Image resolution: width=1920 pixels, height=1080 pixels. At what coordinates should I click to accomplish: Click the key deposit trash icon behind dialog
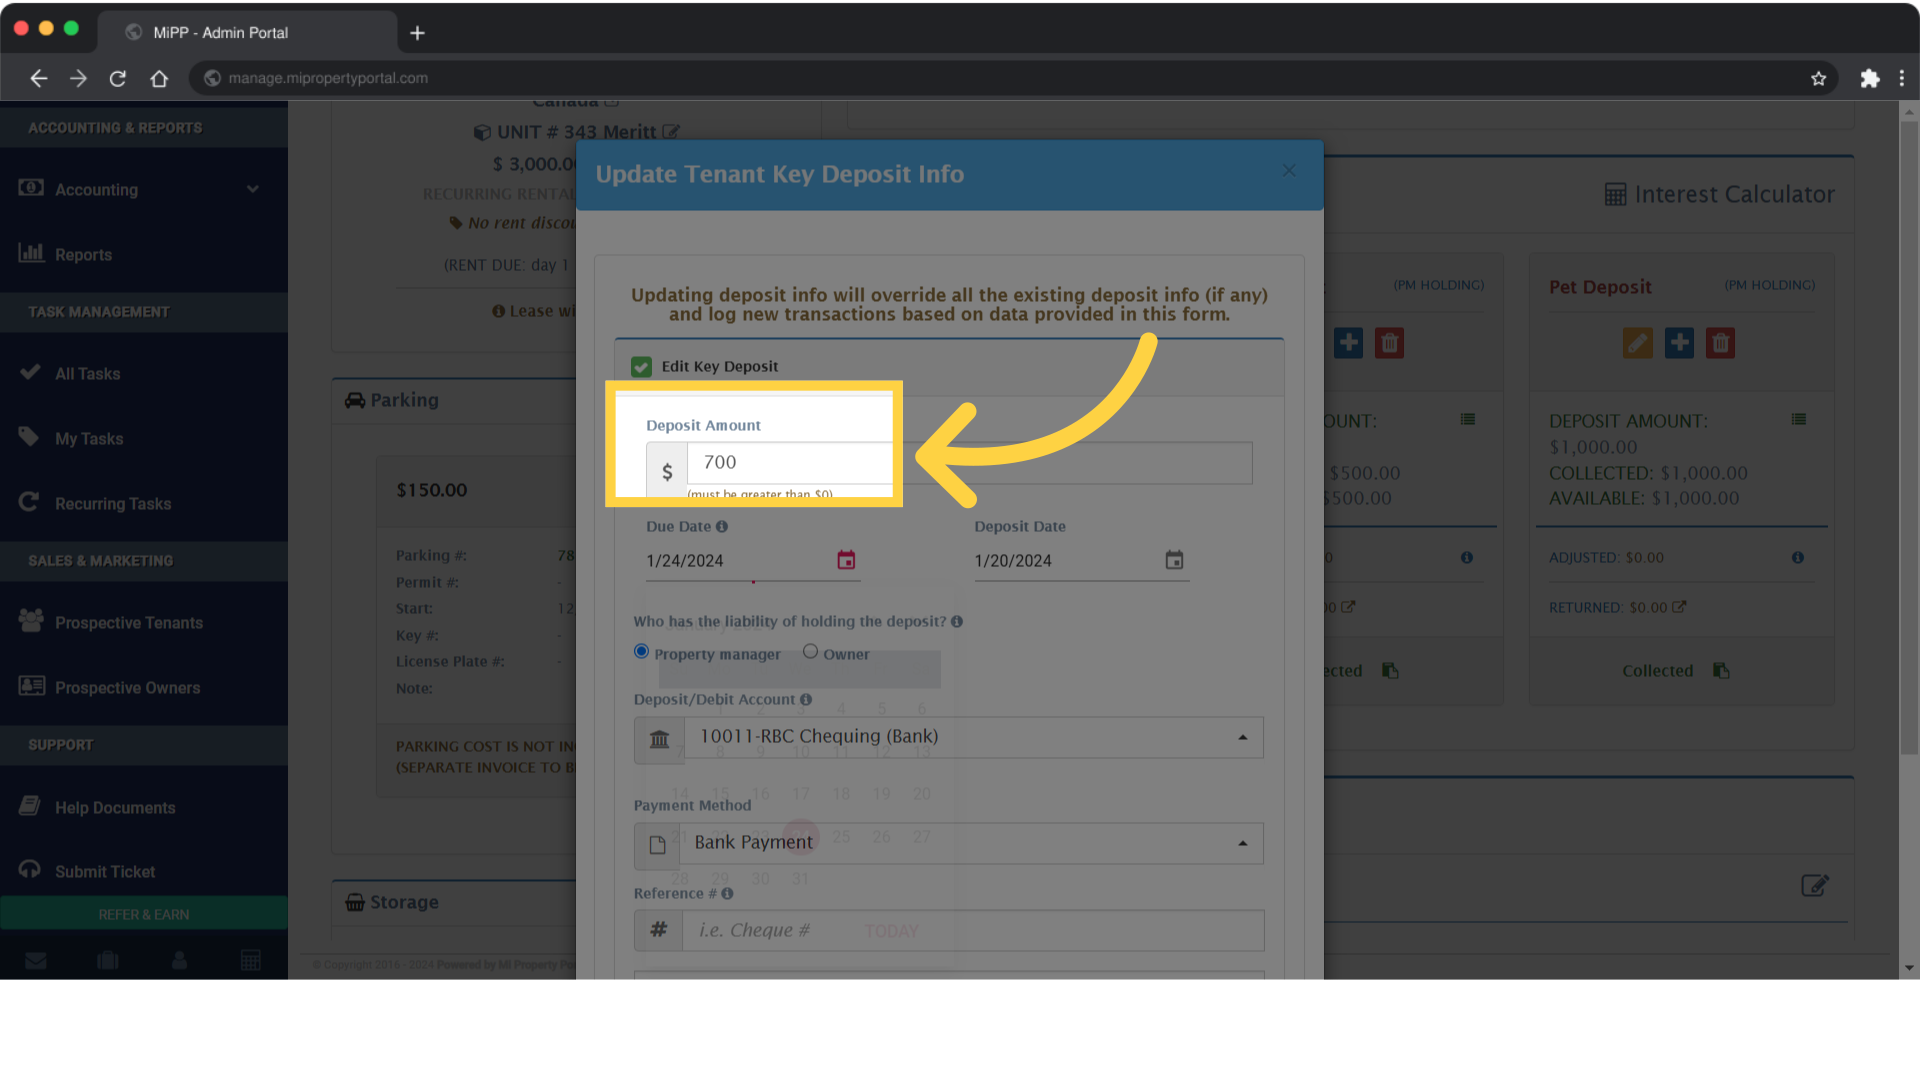[1389, 343]
